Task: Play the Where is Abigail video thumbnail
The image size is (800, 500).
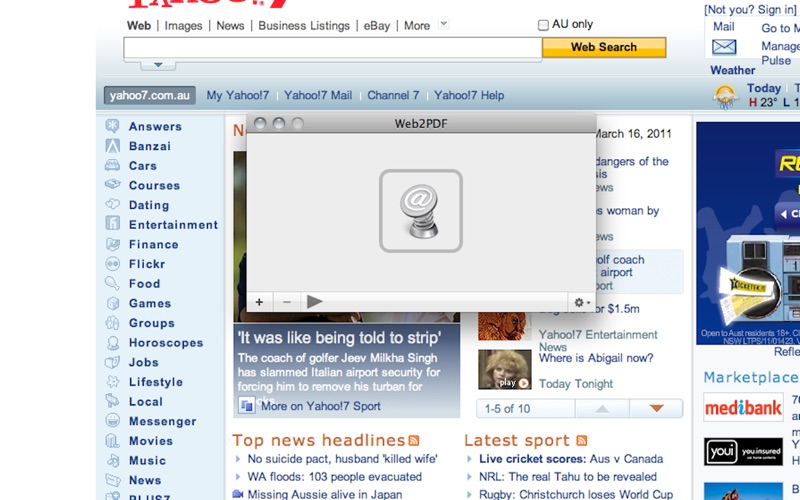Action: (505, 370)
